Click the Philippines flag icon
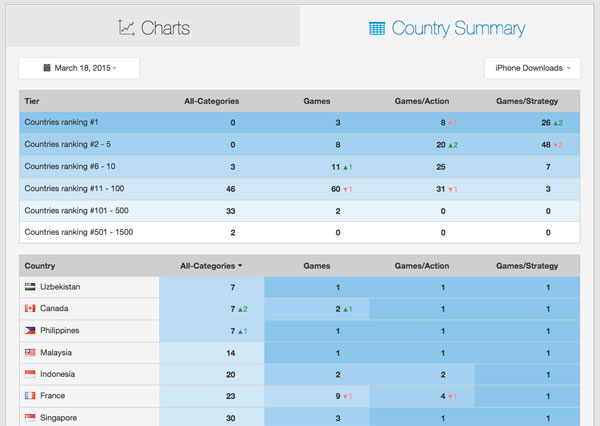This screenshot has height=426, width=600. (x=30, y=330)
